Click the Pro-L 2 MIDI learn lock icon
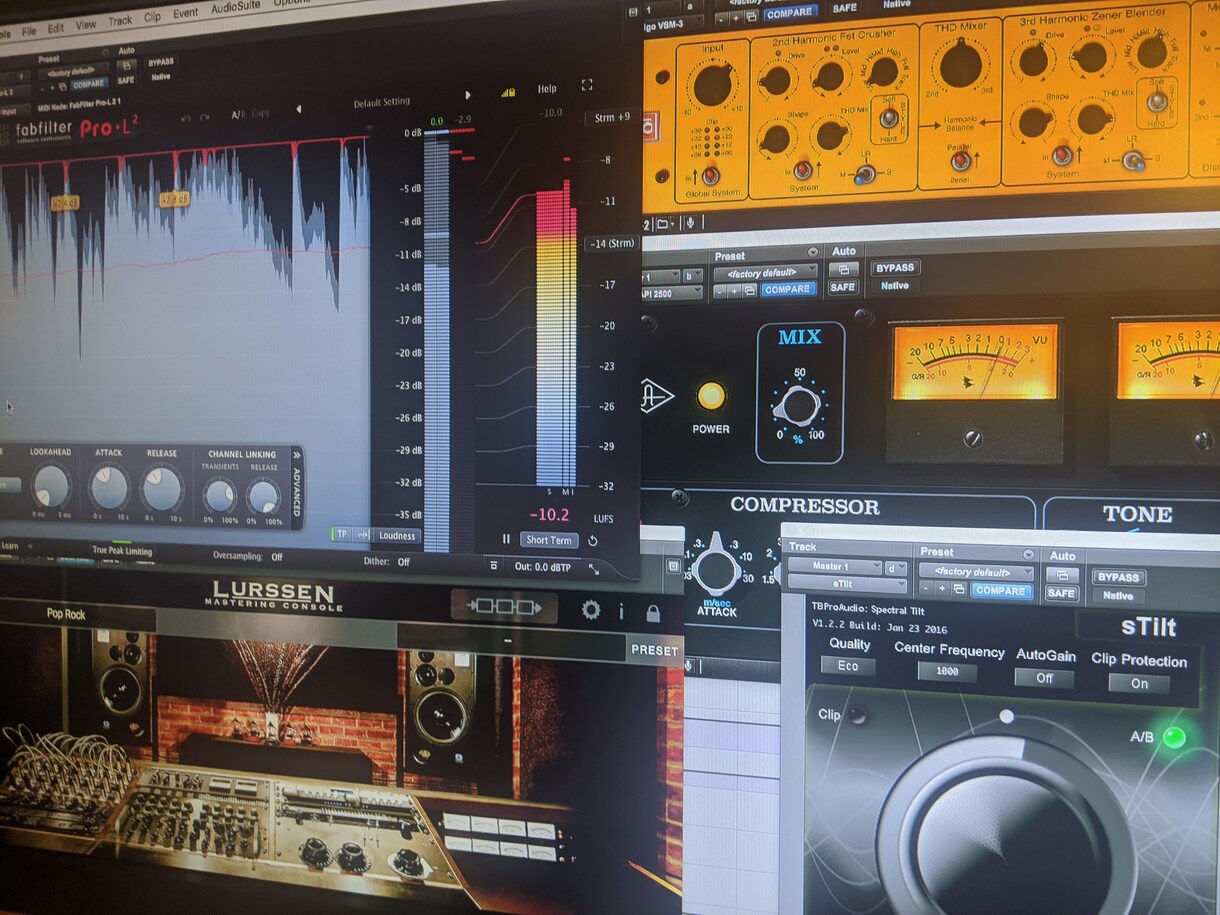The image size is (1220, 915). [508, 92]
